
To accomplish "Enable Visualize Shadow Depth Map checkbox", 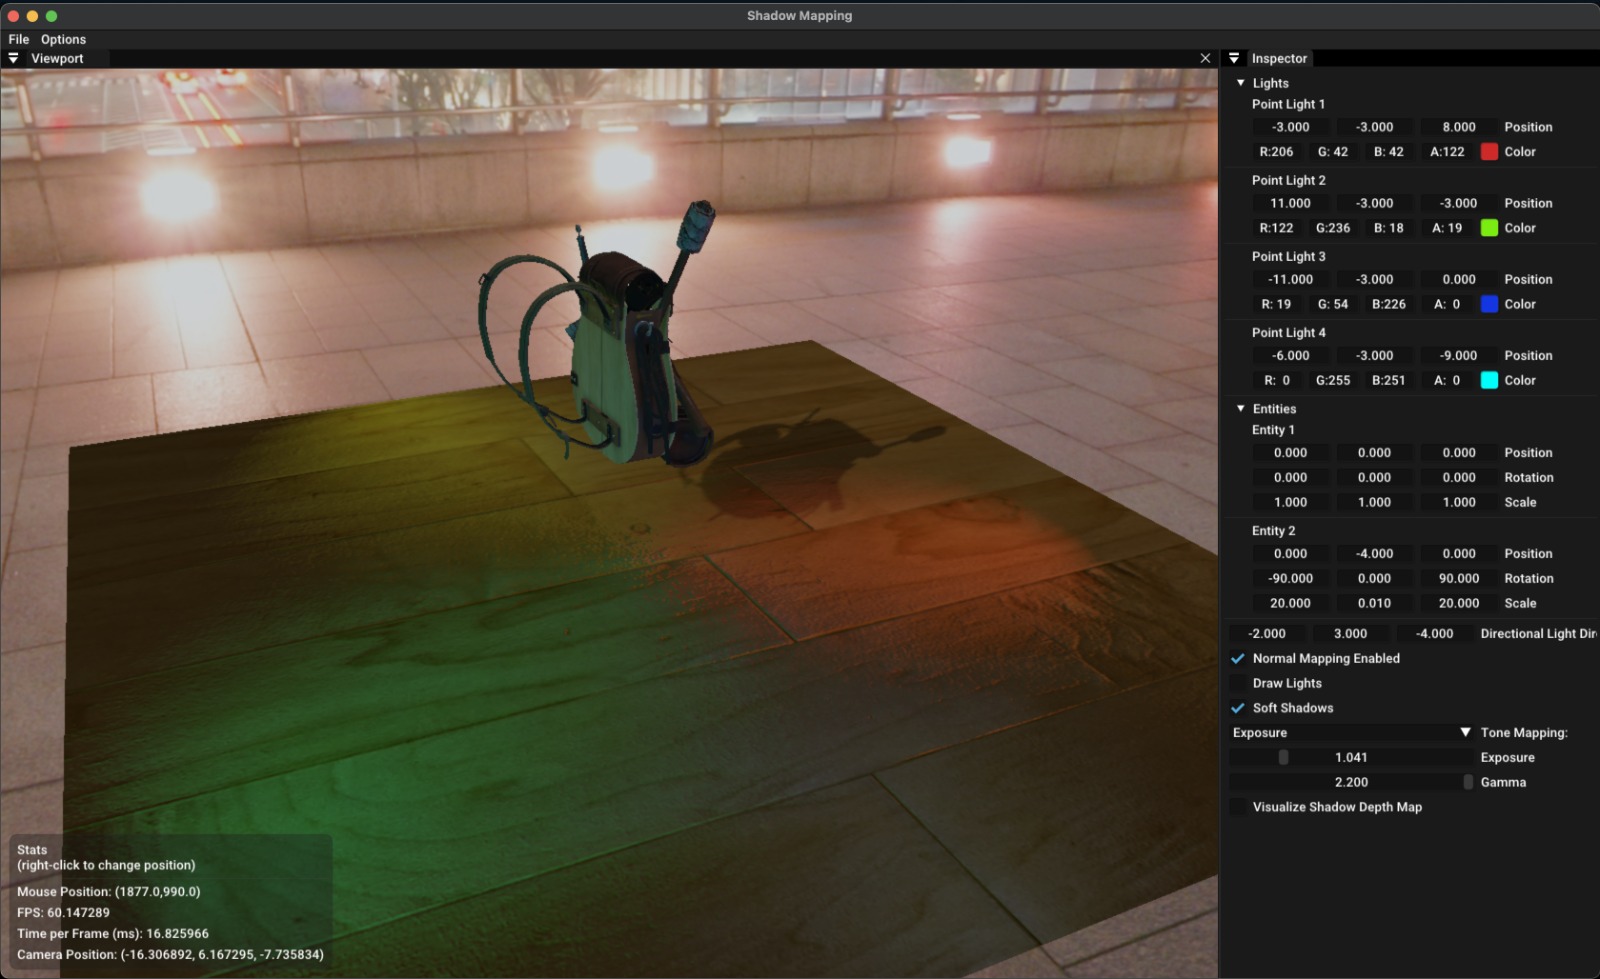I will pos(1238,807).
